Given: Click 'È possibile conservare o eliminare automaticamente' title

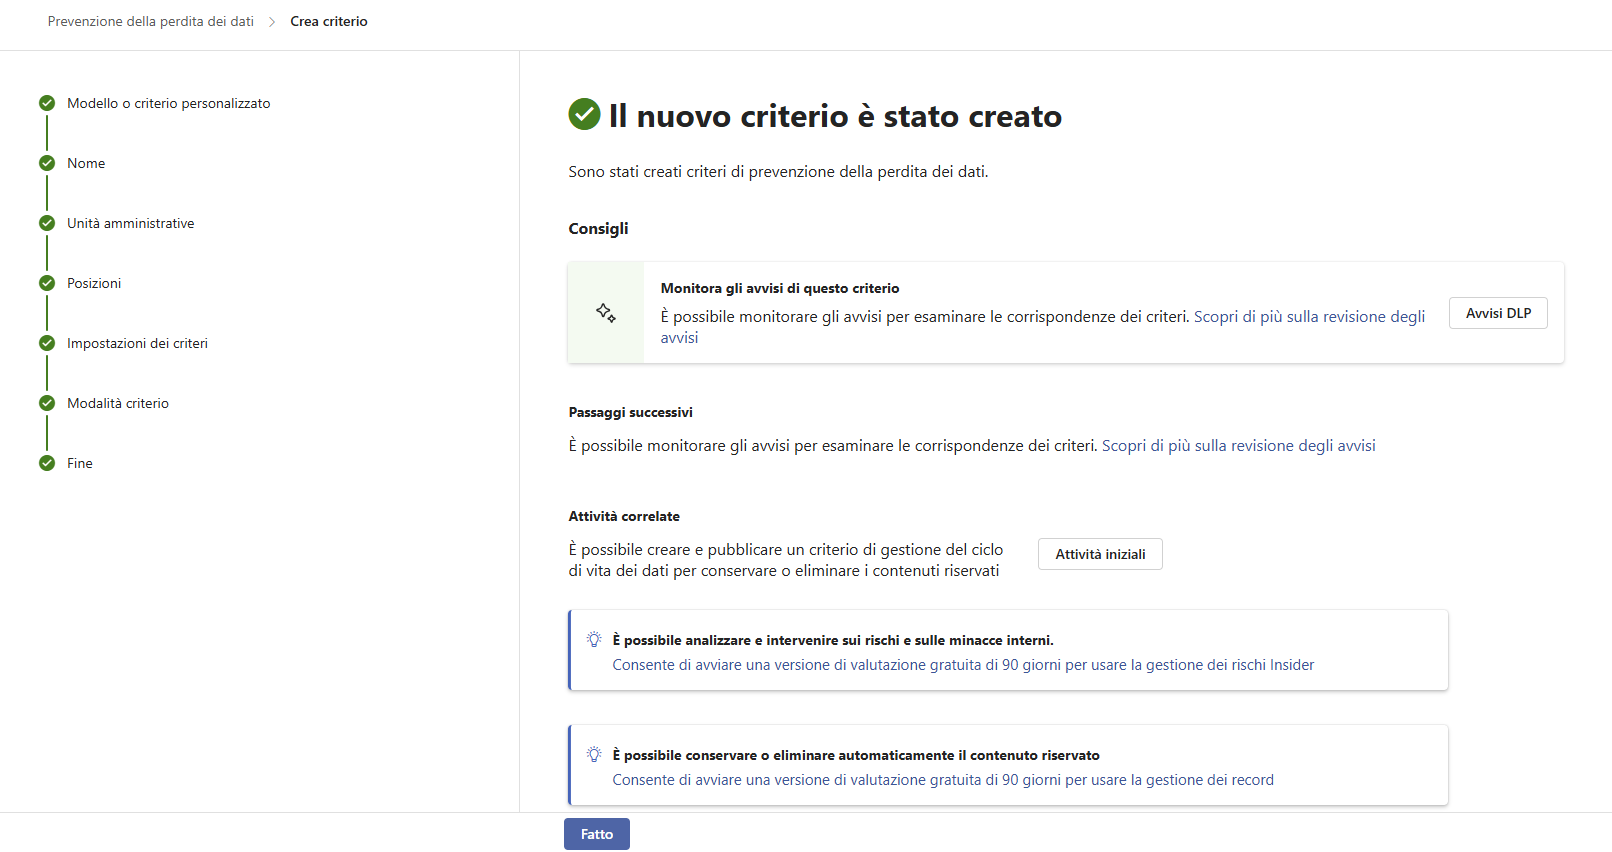Looking at the screenshot, I should pyautogui.click(x=856, y=755).
